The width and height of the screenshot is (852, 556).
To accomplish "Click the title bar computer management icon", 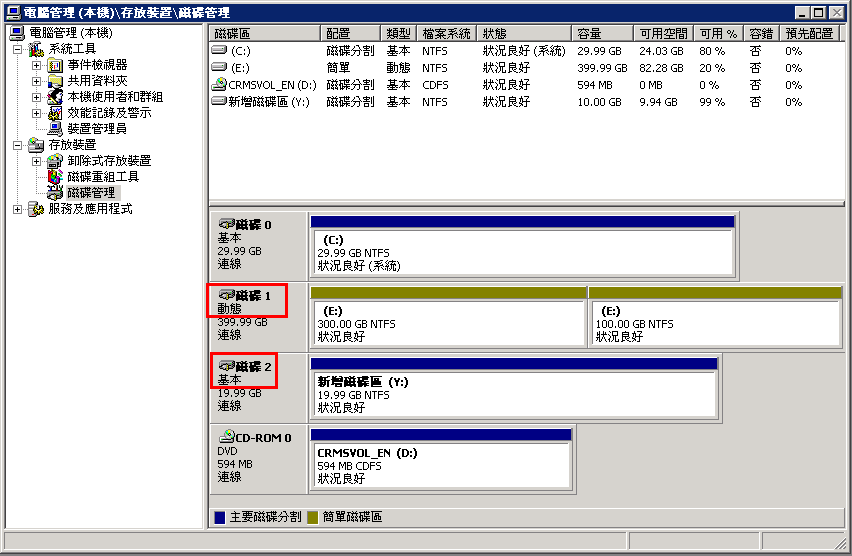I will click(13, 12).
